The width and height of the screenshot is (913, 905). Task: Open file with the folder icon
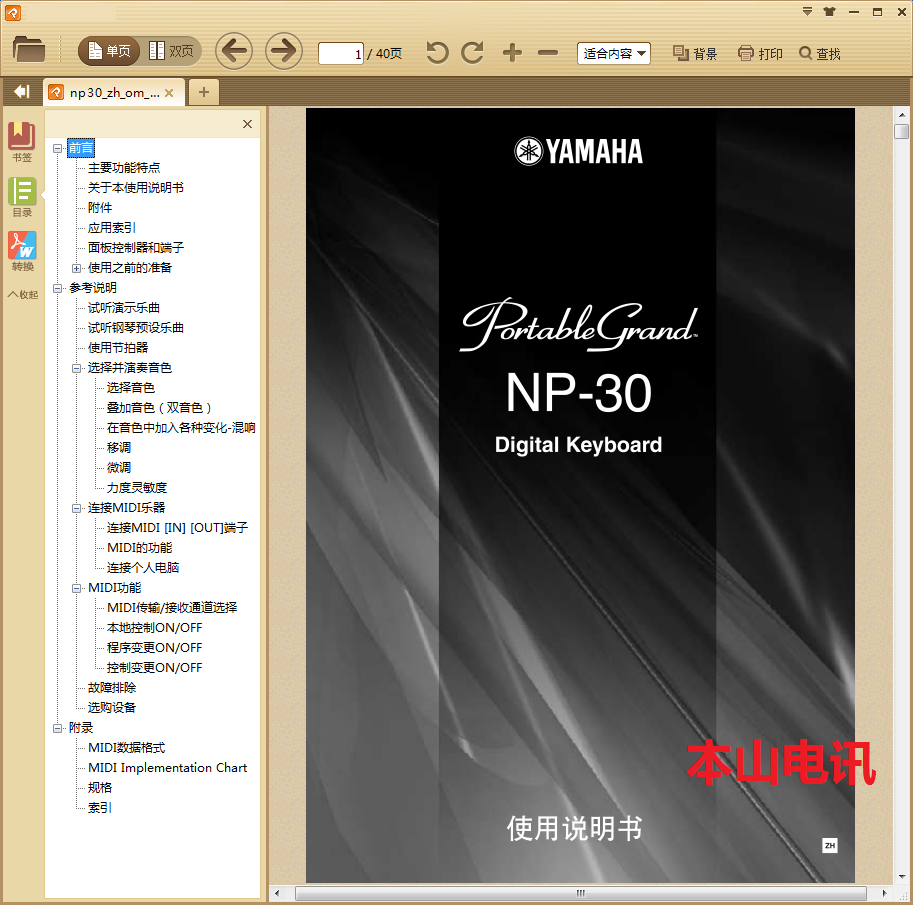29,50
